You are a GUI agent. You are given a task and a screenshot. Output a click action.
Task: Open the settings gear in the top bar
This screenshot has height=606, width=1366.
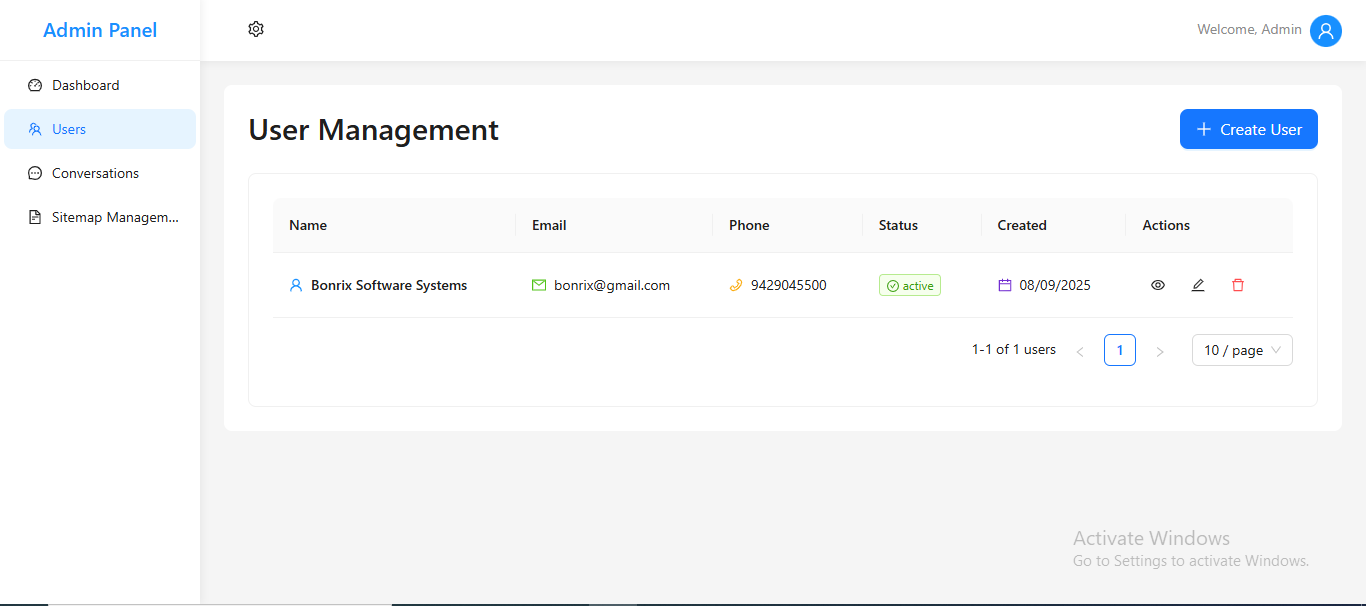(x=255, y=29)
